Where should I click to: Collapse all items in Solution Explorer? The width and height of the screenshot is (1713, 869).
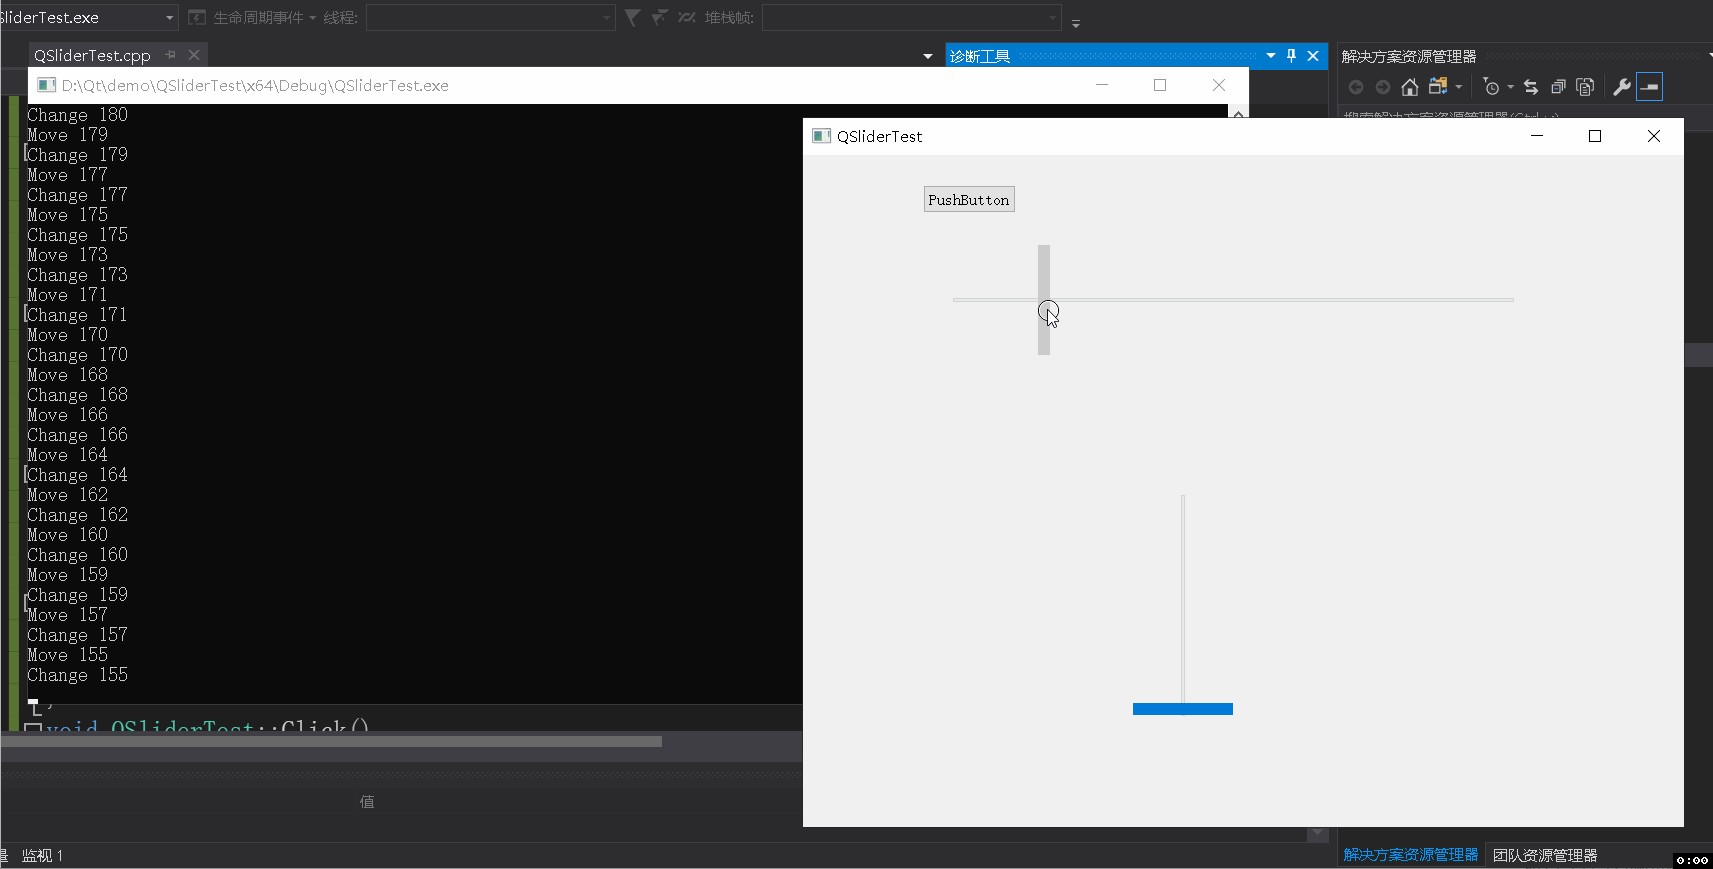click(1558, 87)
